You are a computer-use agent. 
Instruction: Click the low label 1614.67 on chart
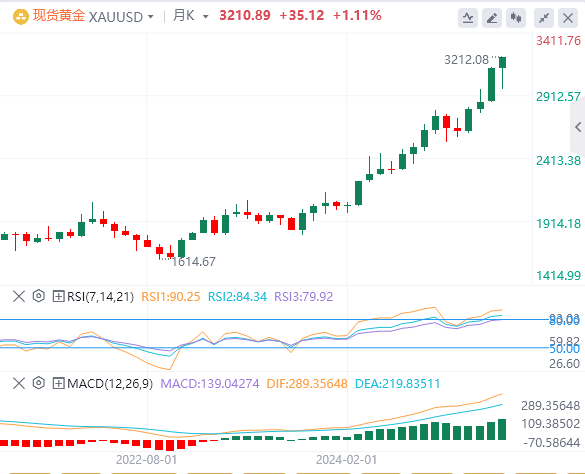click(x=193, y=262)
